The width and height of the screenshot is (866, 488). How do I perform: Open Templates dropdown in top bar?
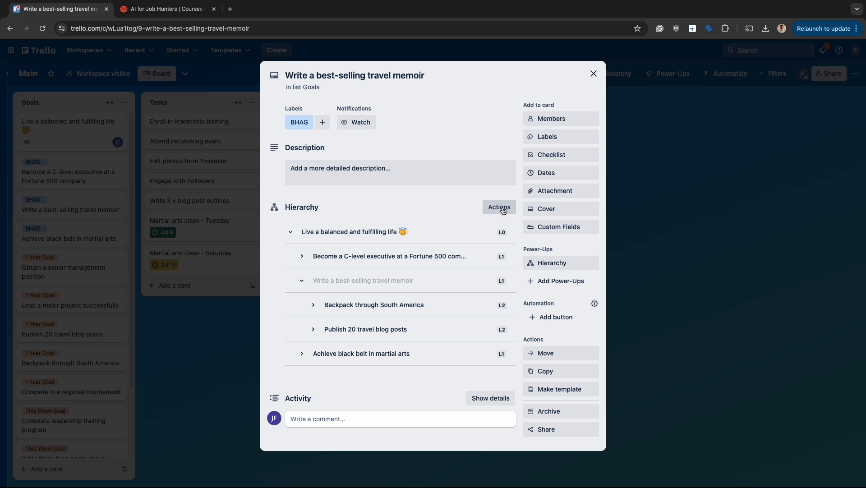[230, 50]
